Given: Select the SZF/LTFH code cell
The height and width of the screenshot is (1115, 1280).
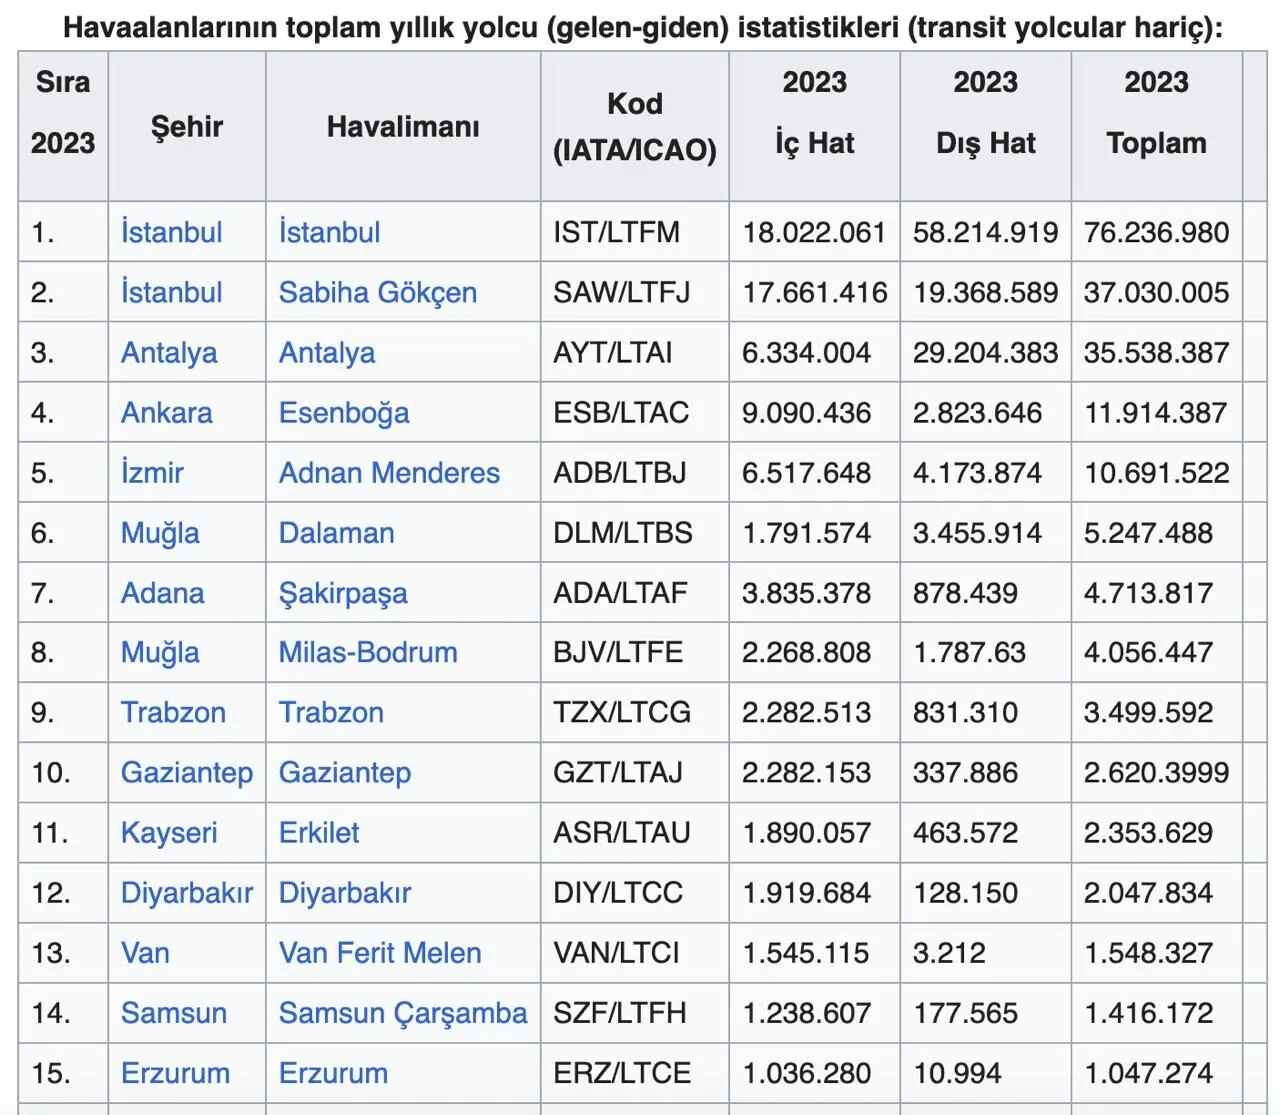Looking at the screenshot, I should tap(635, 1012).
